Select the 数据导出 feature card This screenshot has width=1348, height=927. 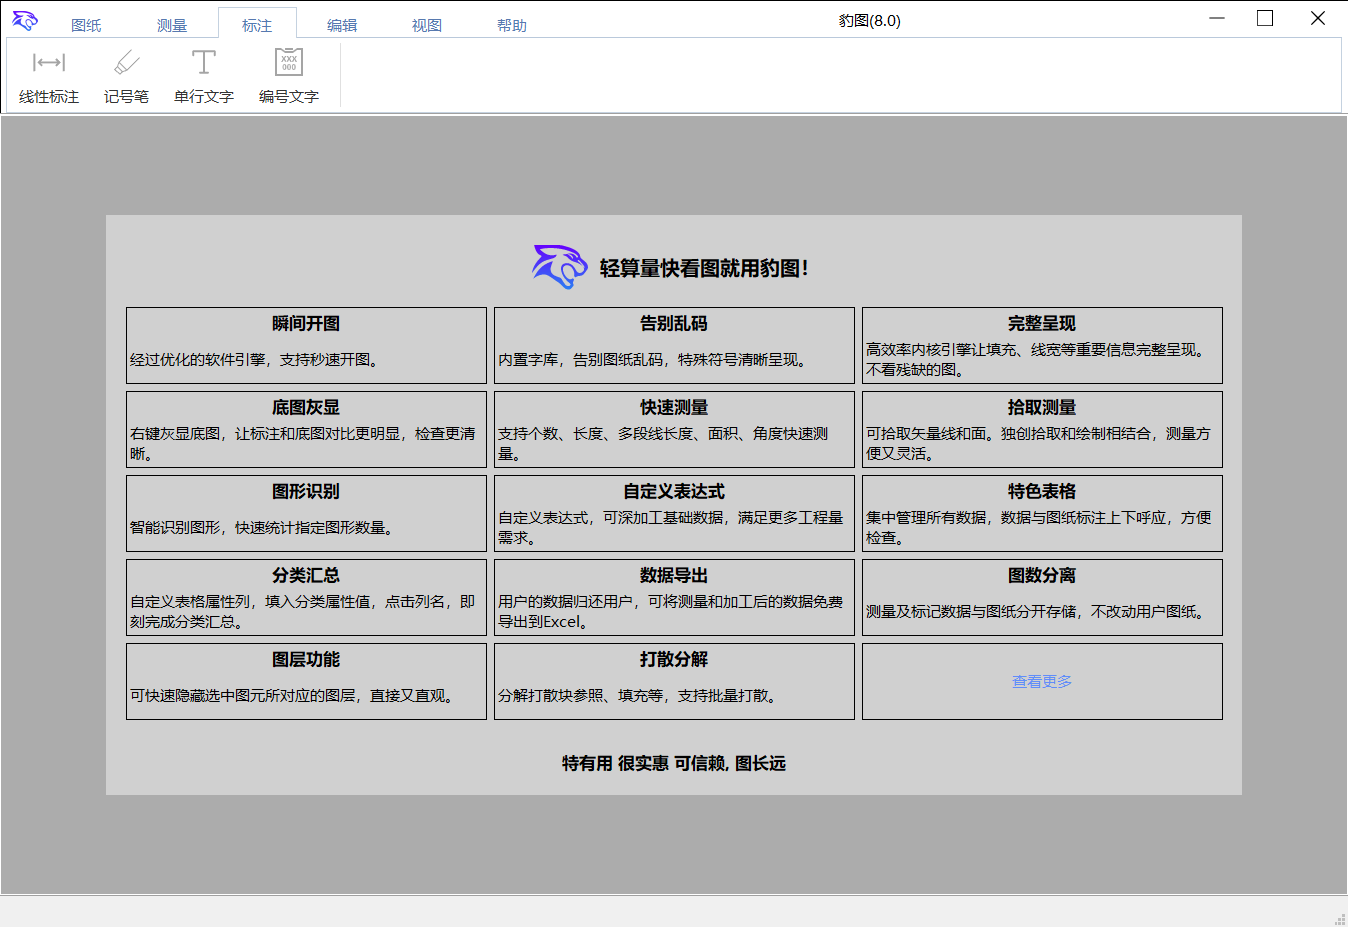673,597
